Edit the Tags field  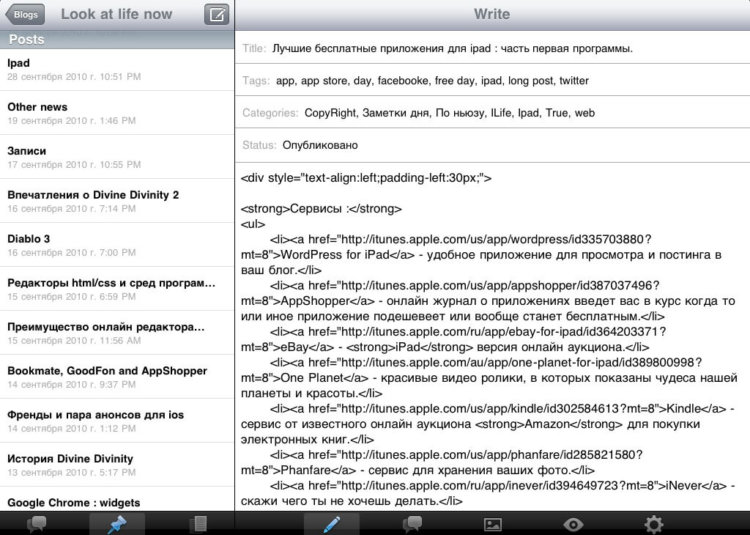click(x=493, y=80)
